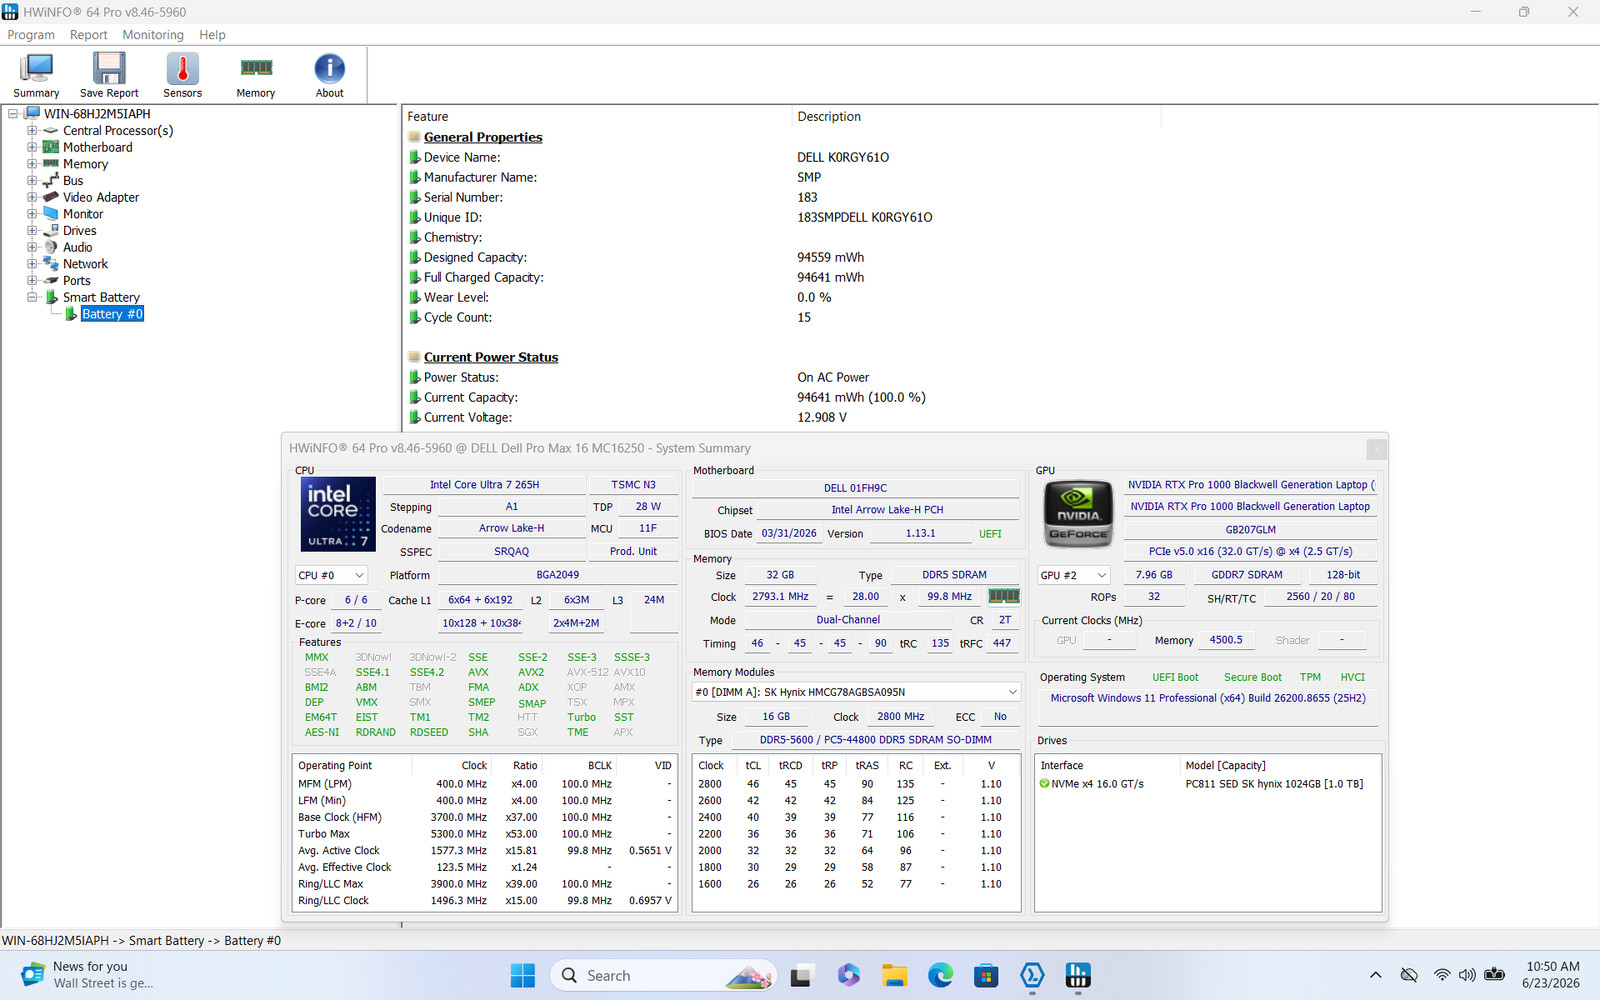Select the Monitor tree item
This screenshot has width=1600, height=1000.
pos(83,214)
